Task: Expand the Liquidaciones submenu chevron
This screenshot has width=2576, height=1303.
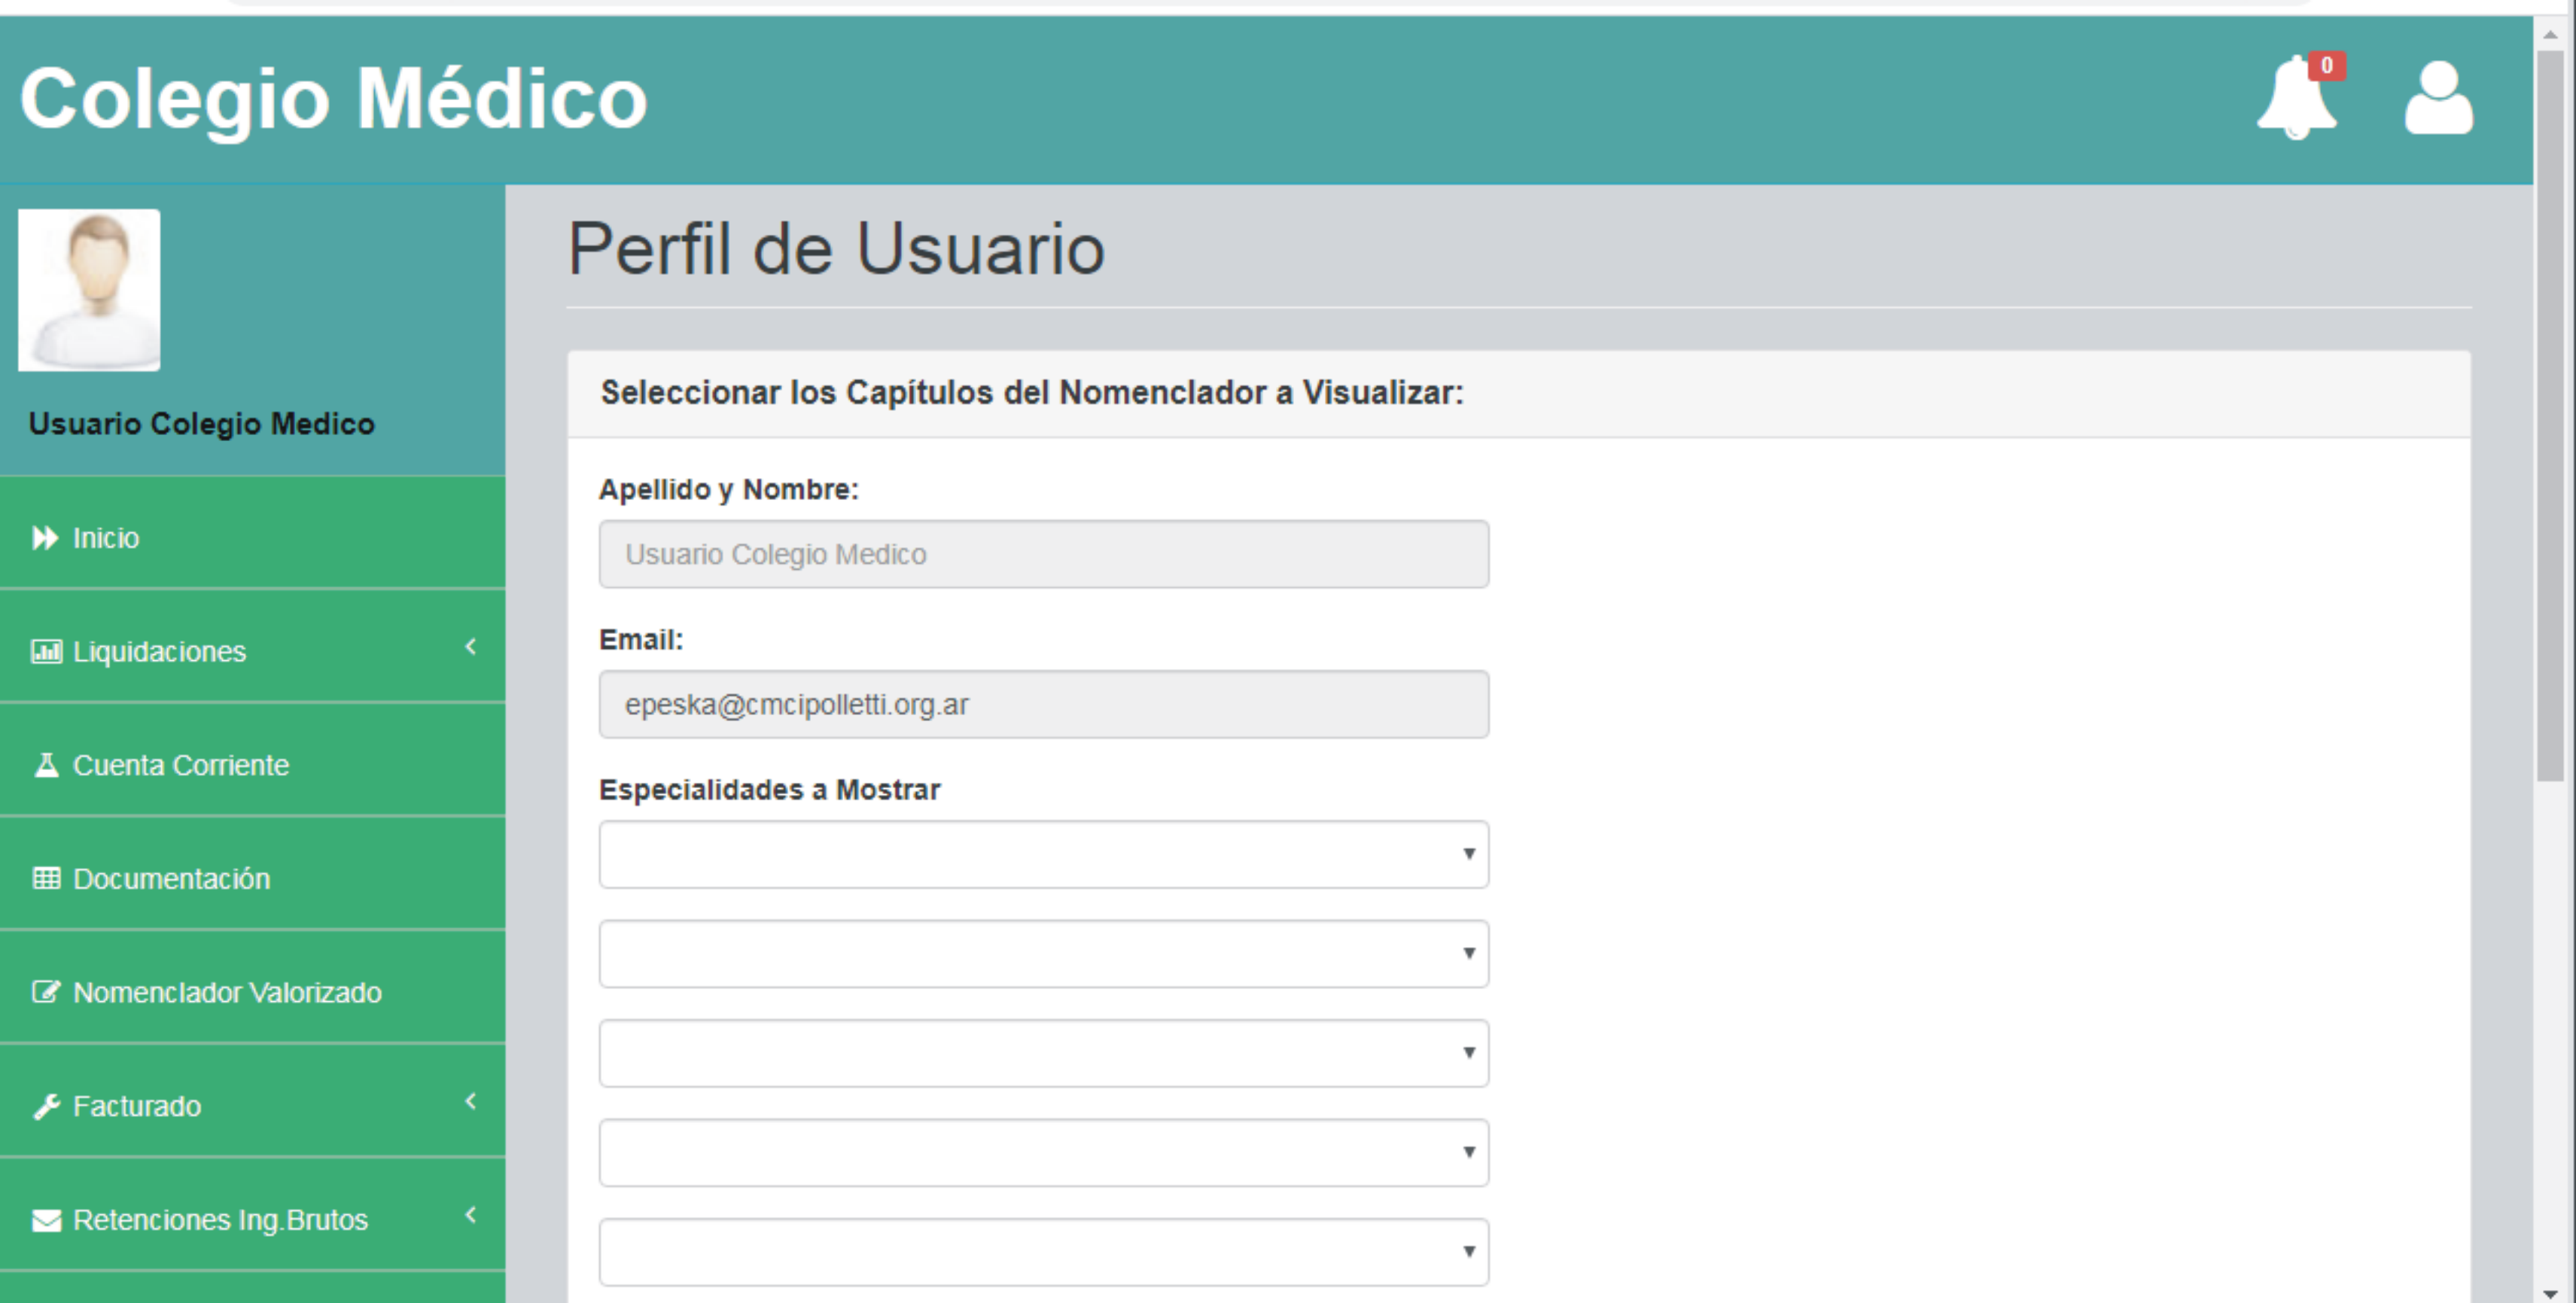Action: pos(470,647)
